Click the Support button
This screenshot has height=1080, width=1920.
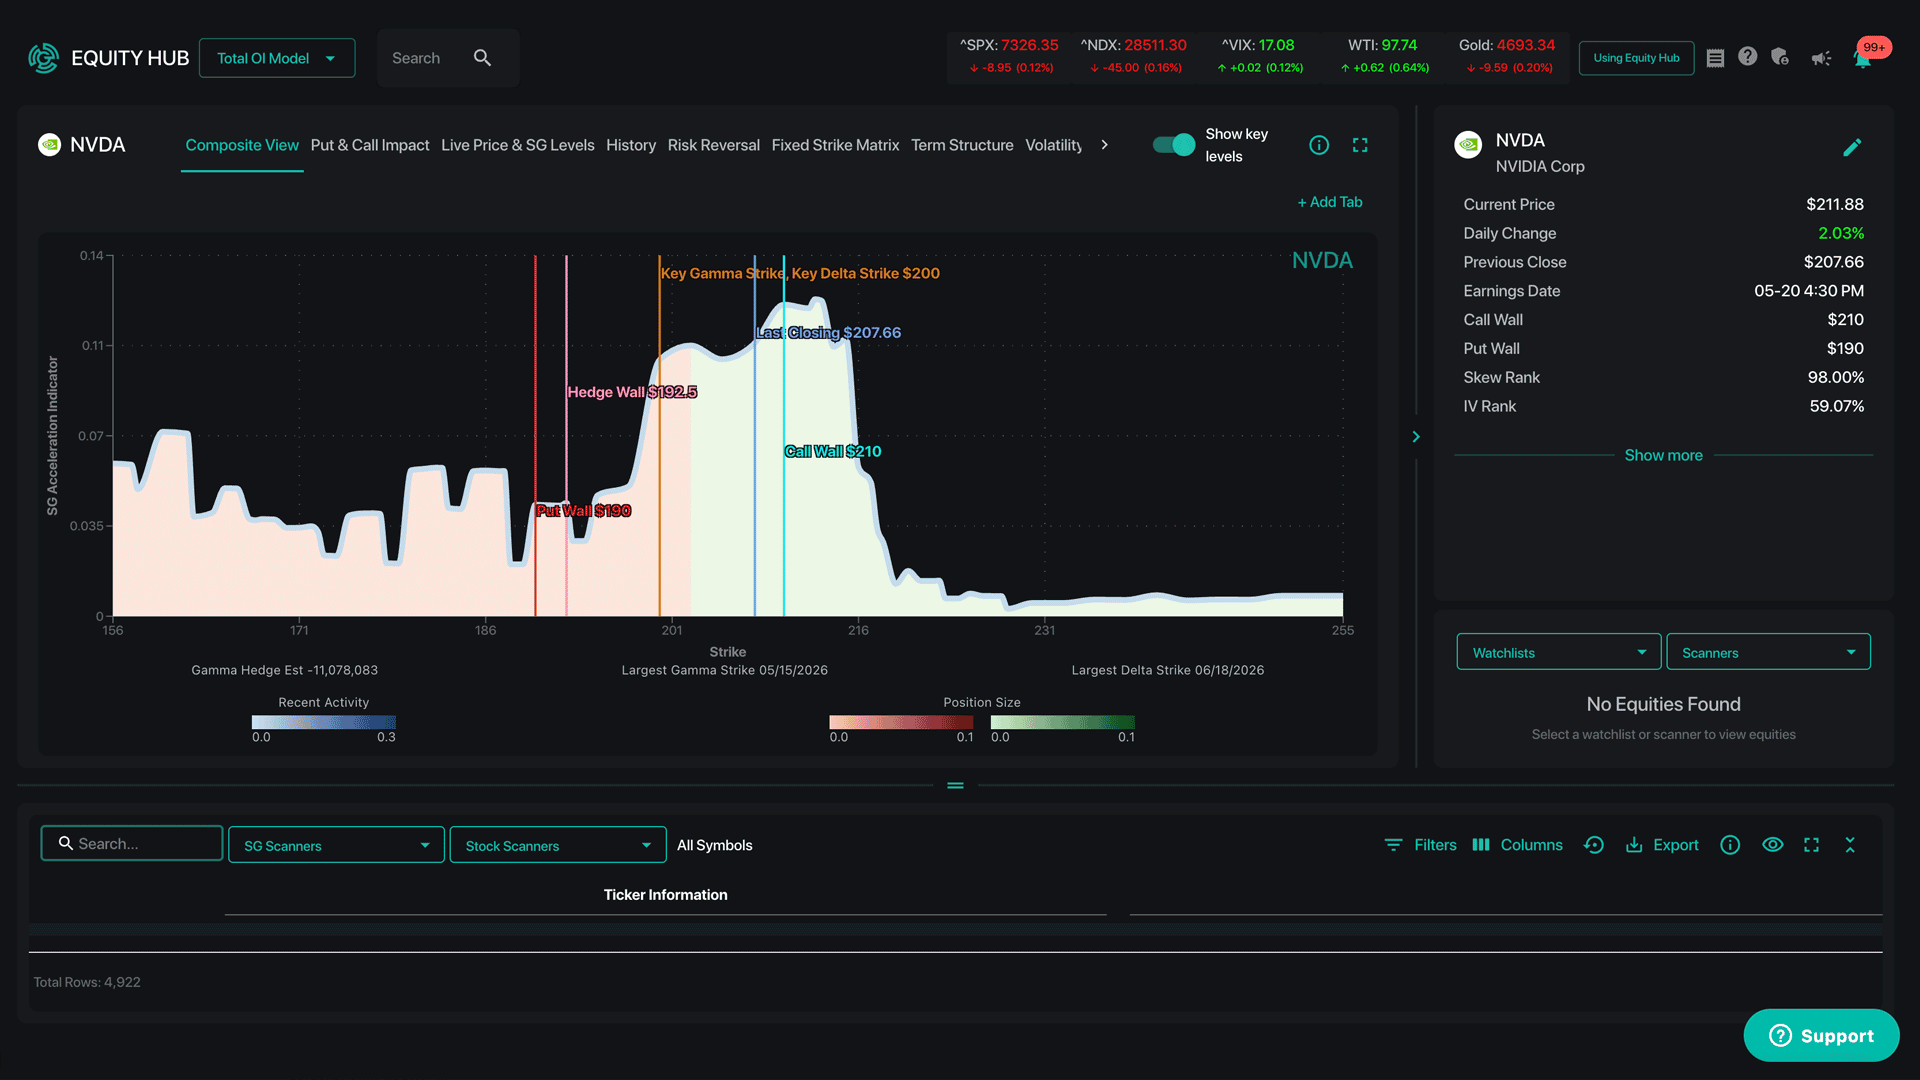click(x=1821, y=1035)
